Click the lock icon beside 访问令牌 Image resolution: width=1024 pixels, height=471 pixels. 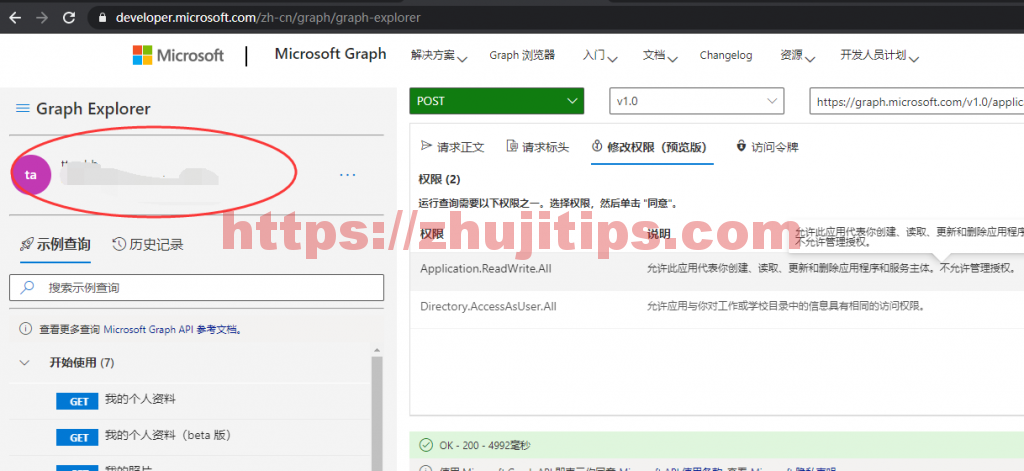click(x=741, y=145)
